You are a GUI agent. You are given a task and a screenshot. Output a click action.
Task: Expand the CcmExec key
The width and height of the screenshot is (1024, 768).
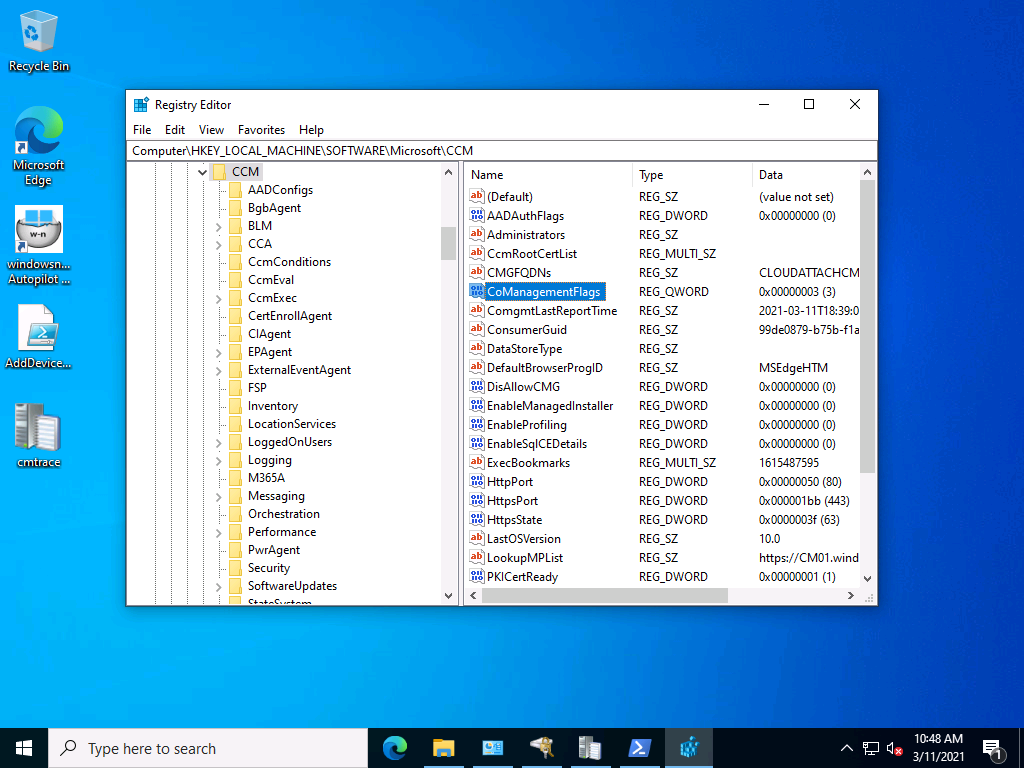tap(218, 298)
